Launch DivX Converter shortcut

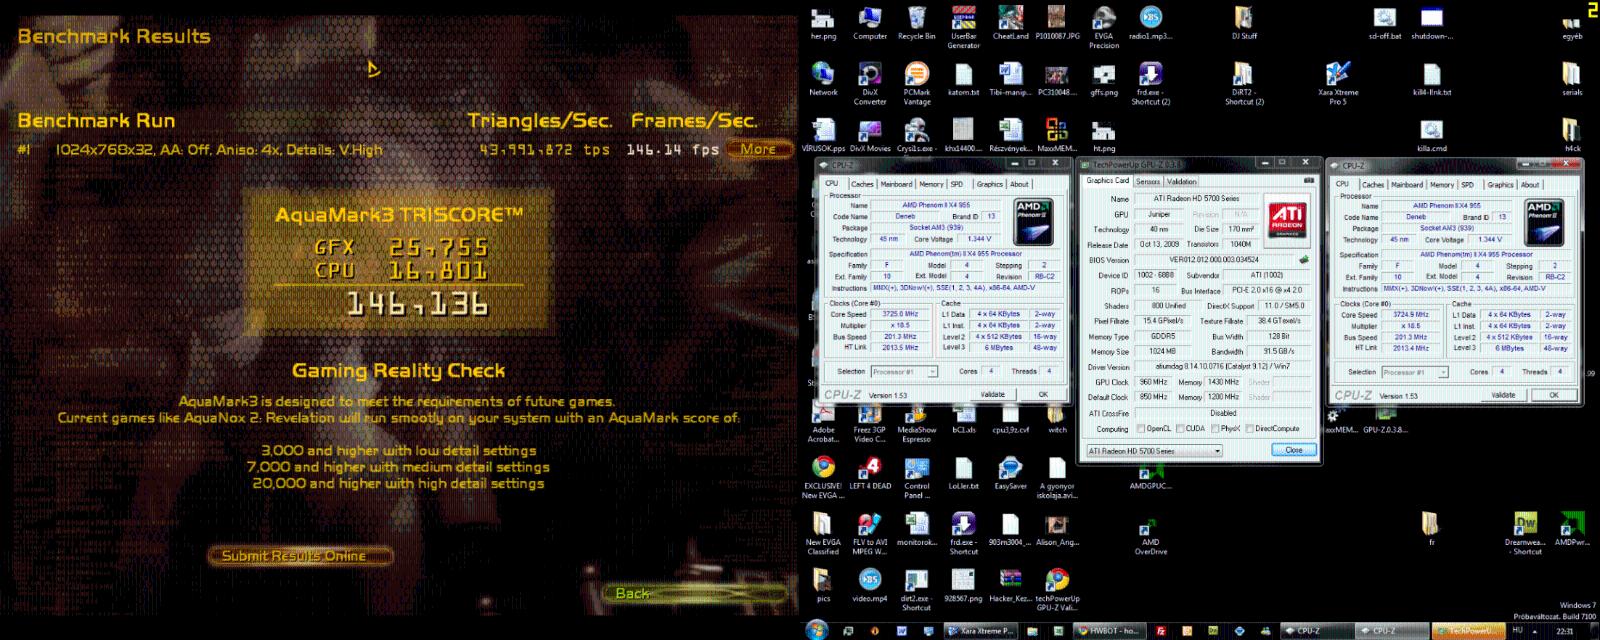click(x=869, y=83)
